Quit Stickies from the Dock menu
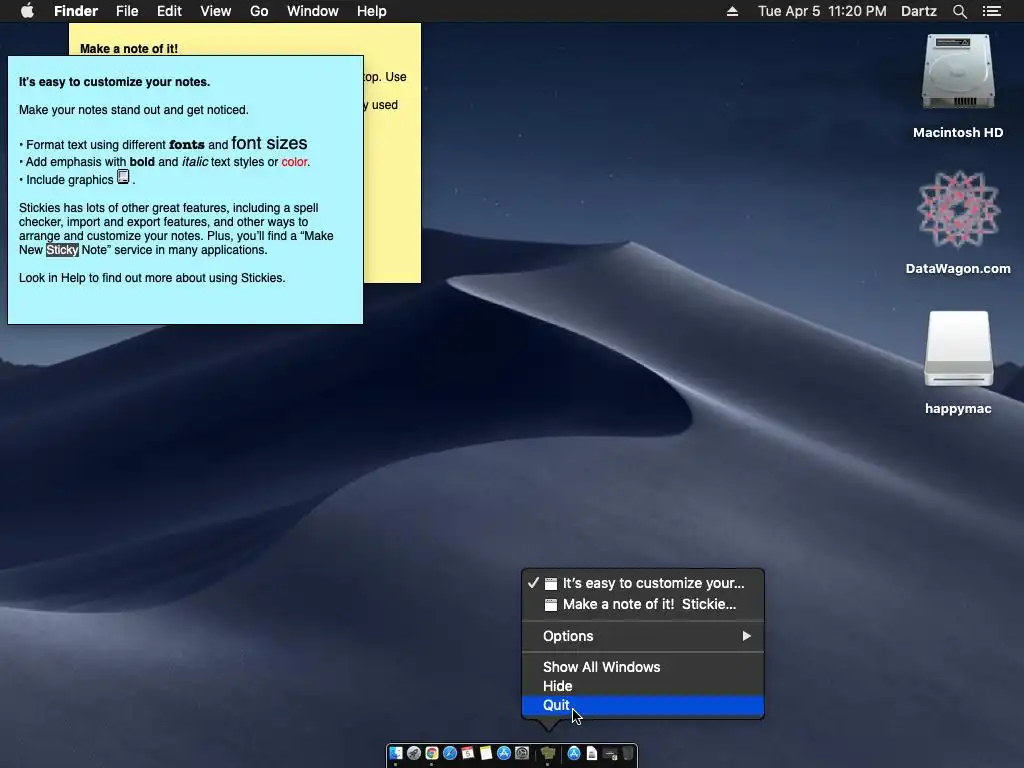The width and height of the screenshot is (1024, 768). click(x=643, y=705)
